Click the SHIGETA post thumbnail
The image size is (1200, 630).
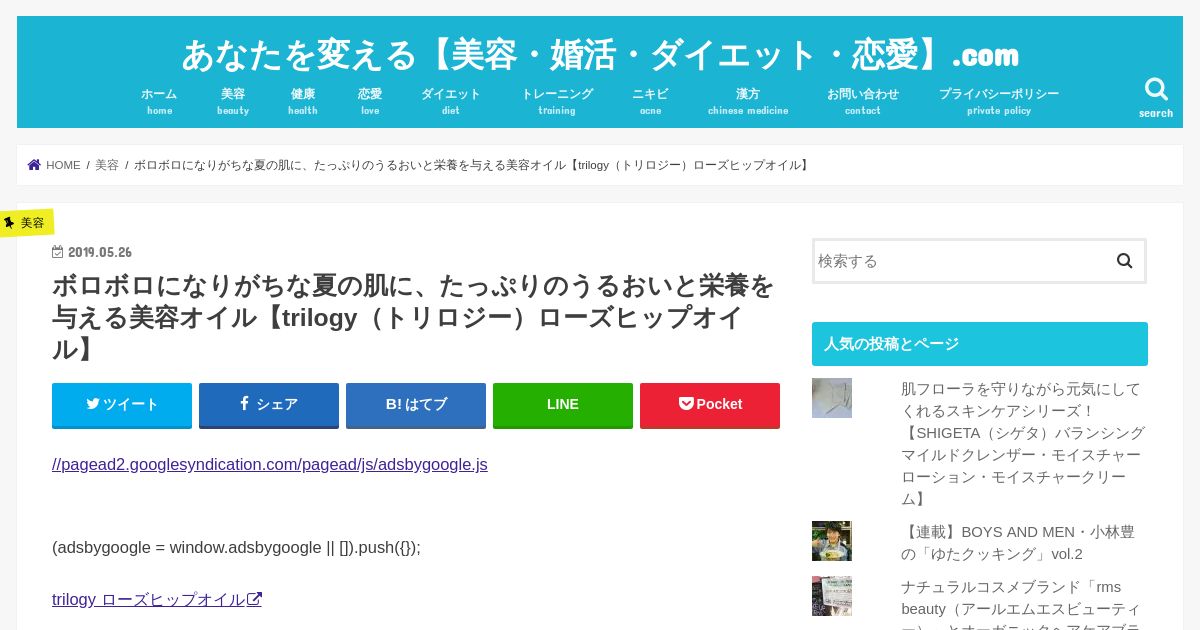click(x=832, y=398)
